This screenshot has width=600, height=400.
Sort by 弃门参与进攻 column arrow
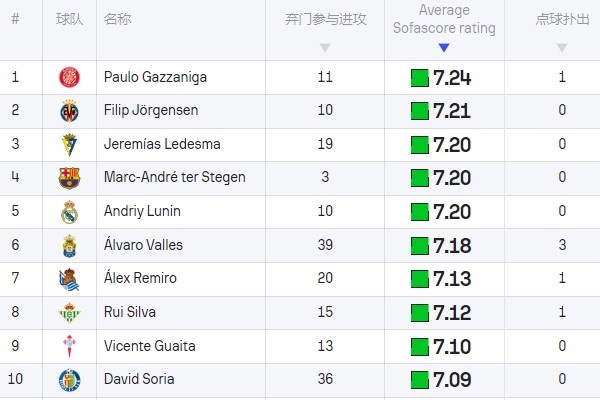coord(324,47)
